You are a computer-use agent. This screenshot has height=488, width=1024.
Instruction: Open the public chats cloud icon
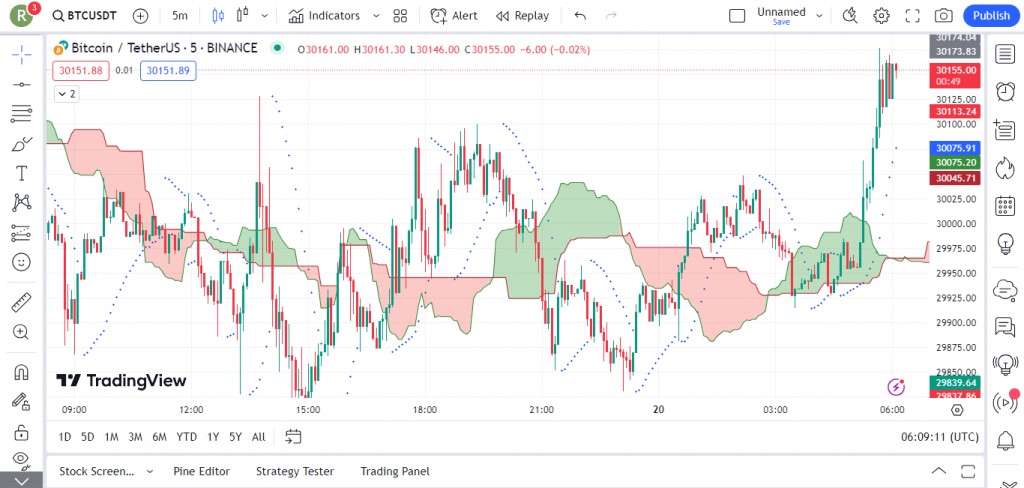tap(1004, 288)
